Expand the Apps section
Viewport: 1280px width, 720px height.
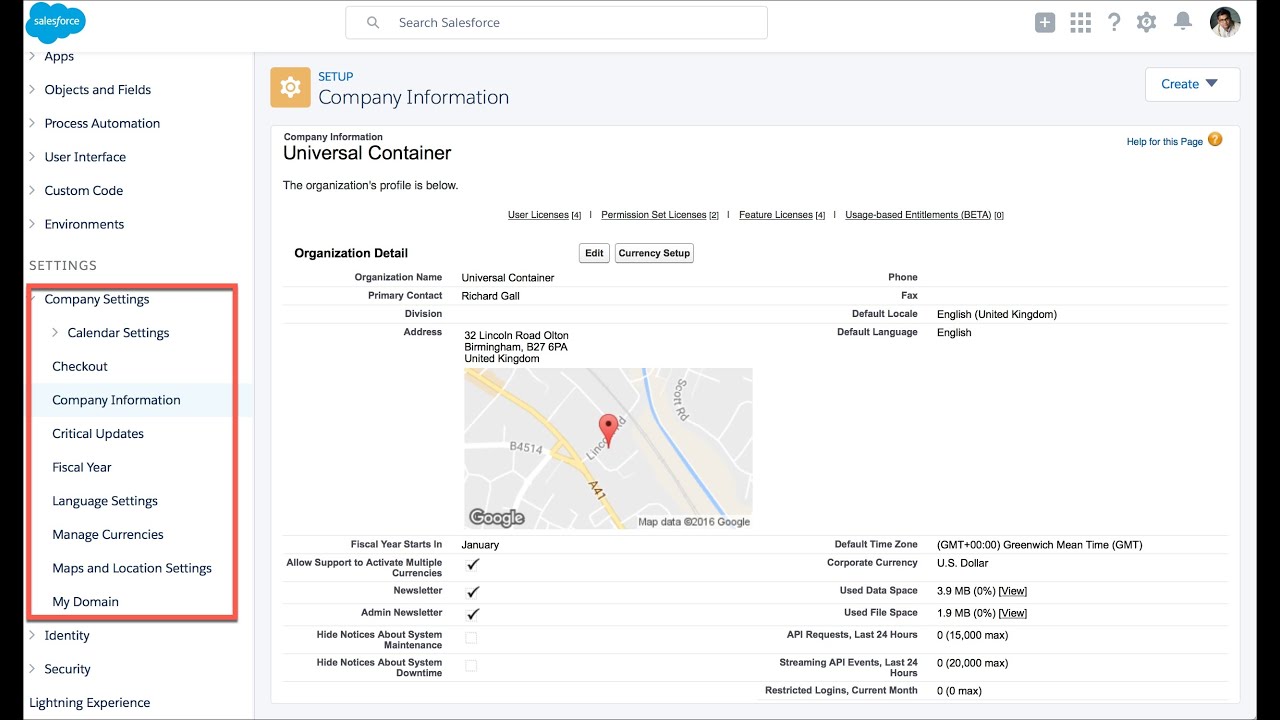tap(33, 56)
